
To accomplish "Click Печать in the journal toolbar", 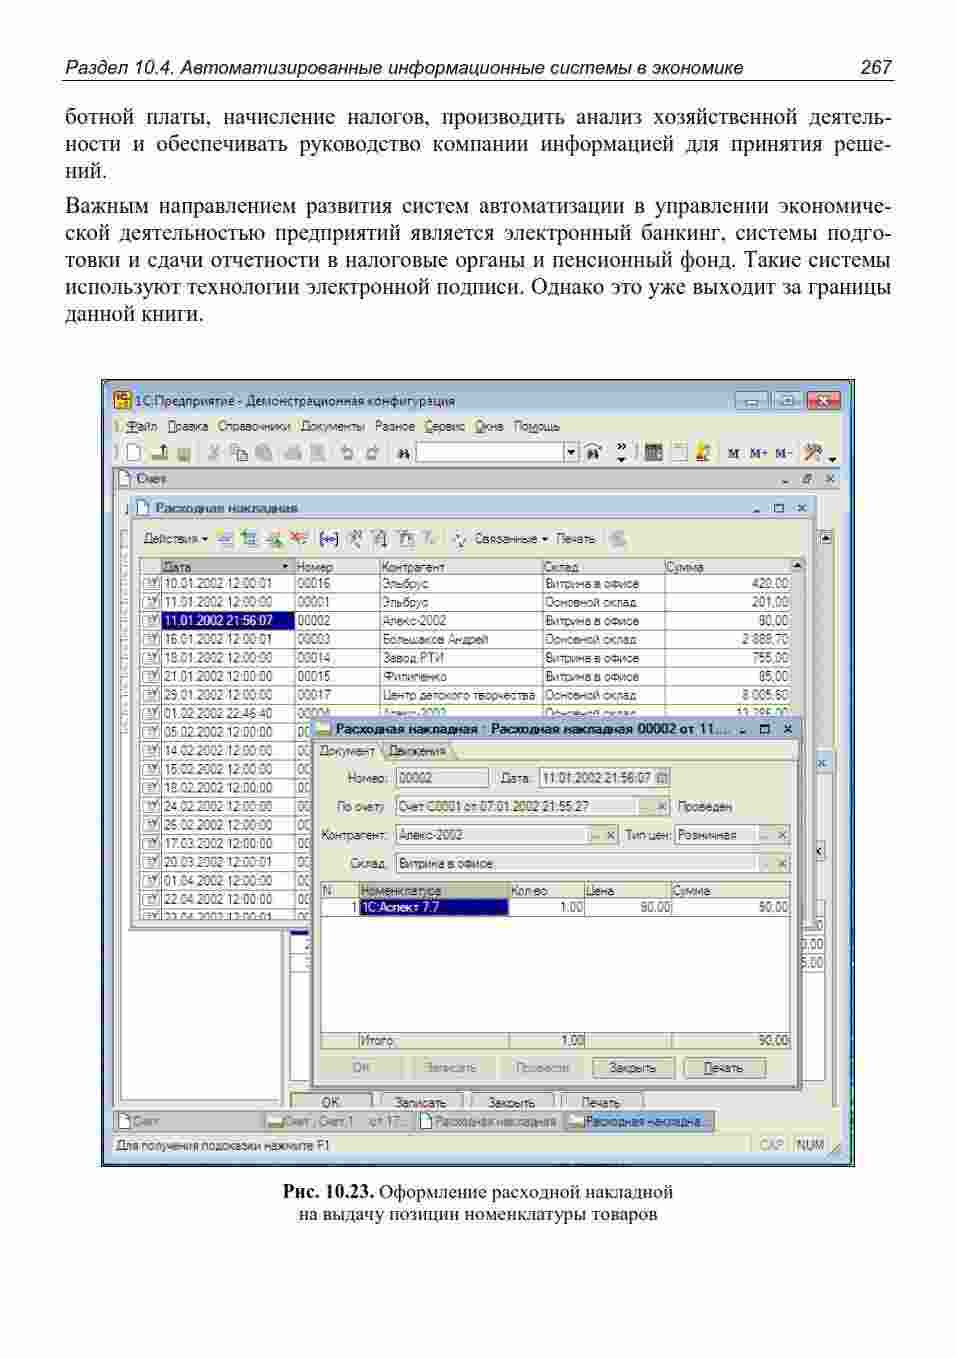I will 575,539.
